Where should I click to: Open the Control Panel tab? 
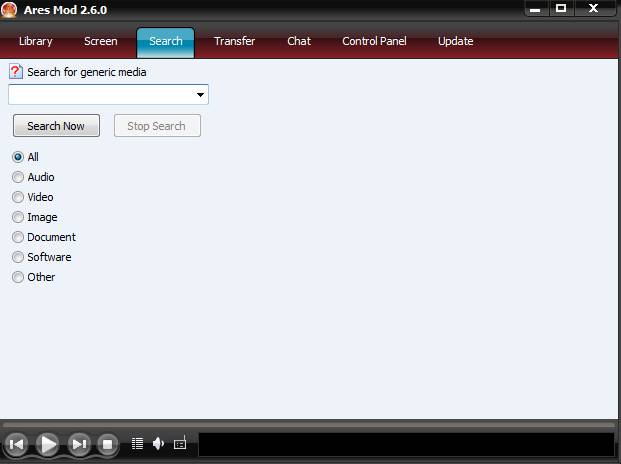tap(374, 41)
